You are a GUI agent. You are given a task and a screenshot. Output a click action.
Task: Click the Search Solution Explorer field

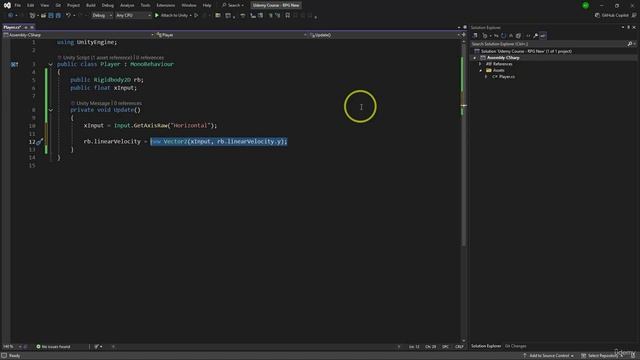coord(548,44)
